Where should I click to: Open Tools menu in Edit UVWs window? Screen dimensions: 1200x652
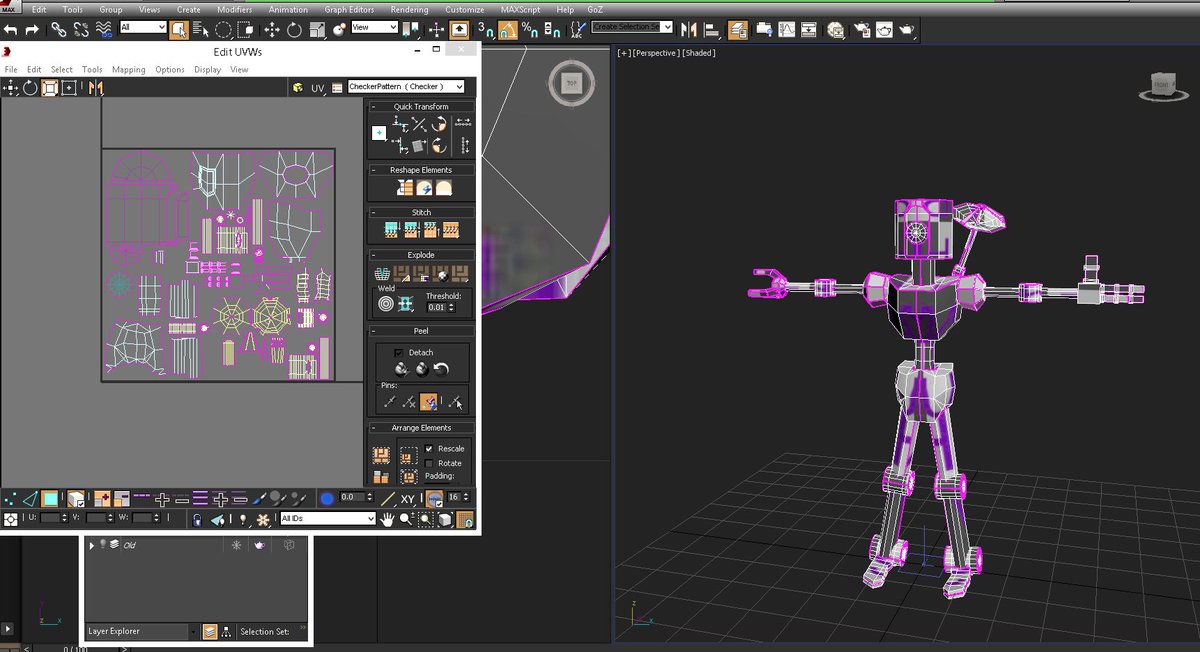(92, 70)
